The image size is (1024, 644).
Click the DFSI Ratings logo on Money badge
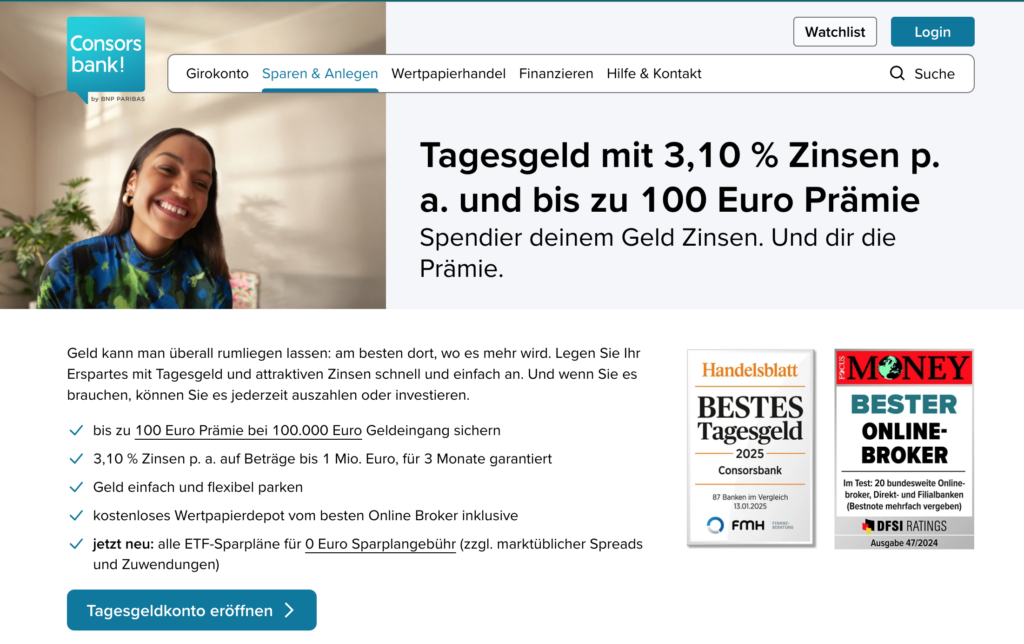(x=904, y=525)
